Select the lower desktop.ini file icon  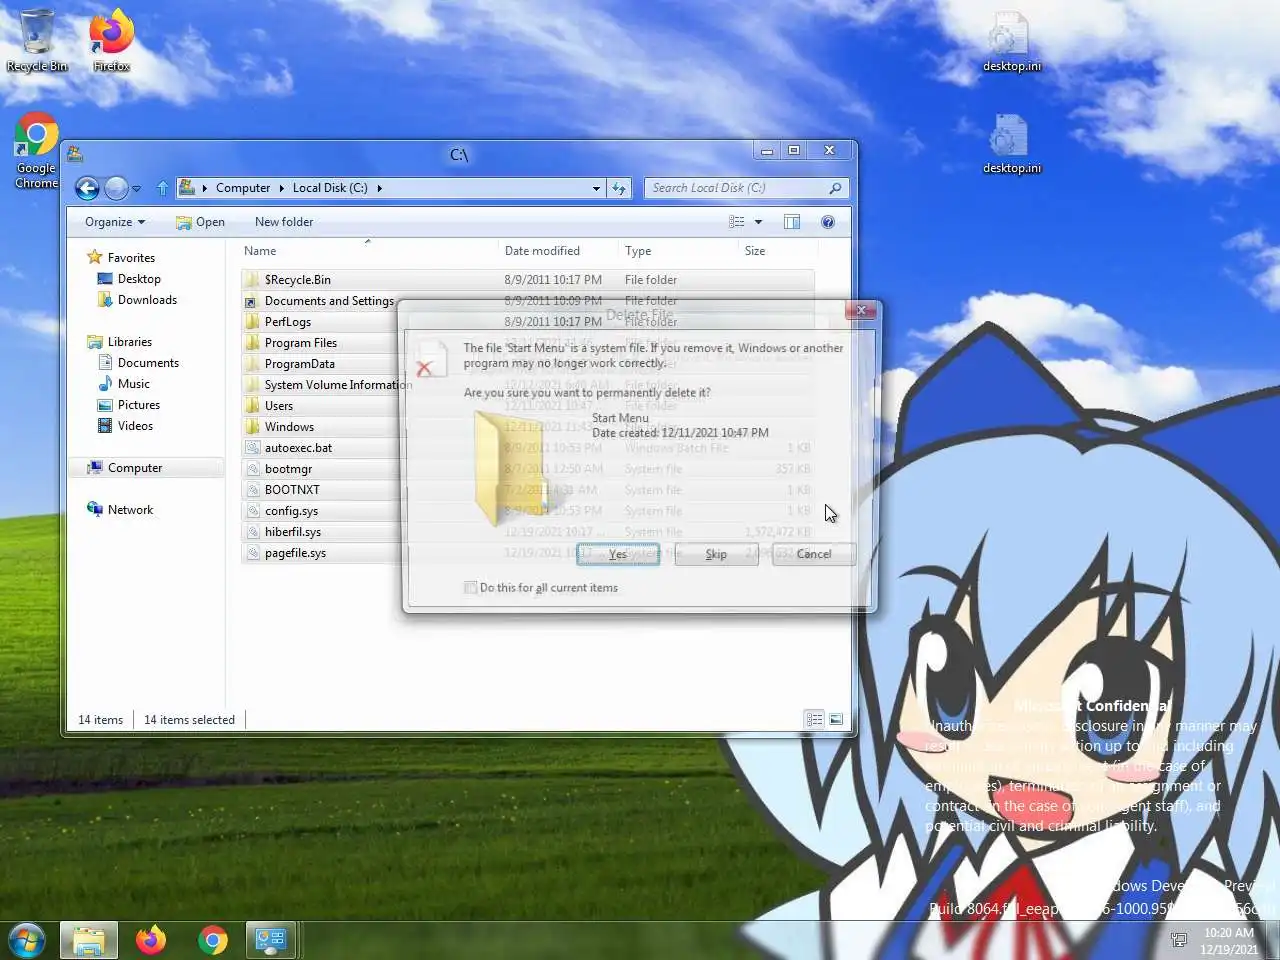coord(1011,144)
